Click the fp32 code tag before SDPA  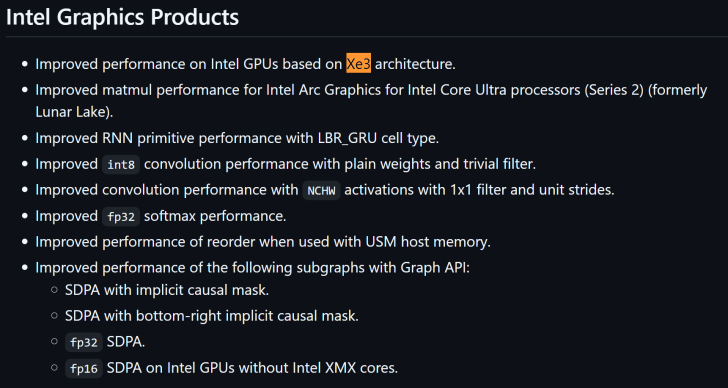pyautogui.click(x=84, y=343)
